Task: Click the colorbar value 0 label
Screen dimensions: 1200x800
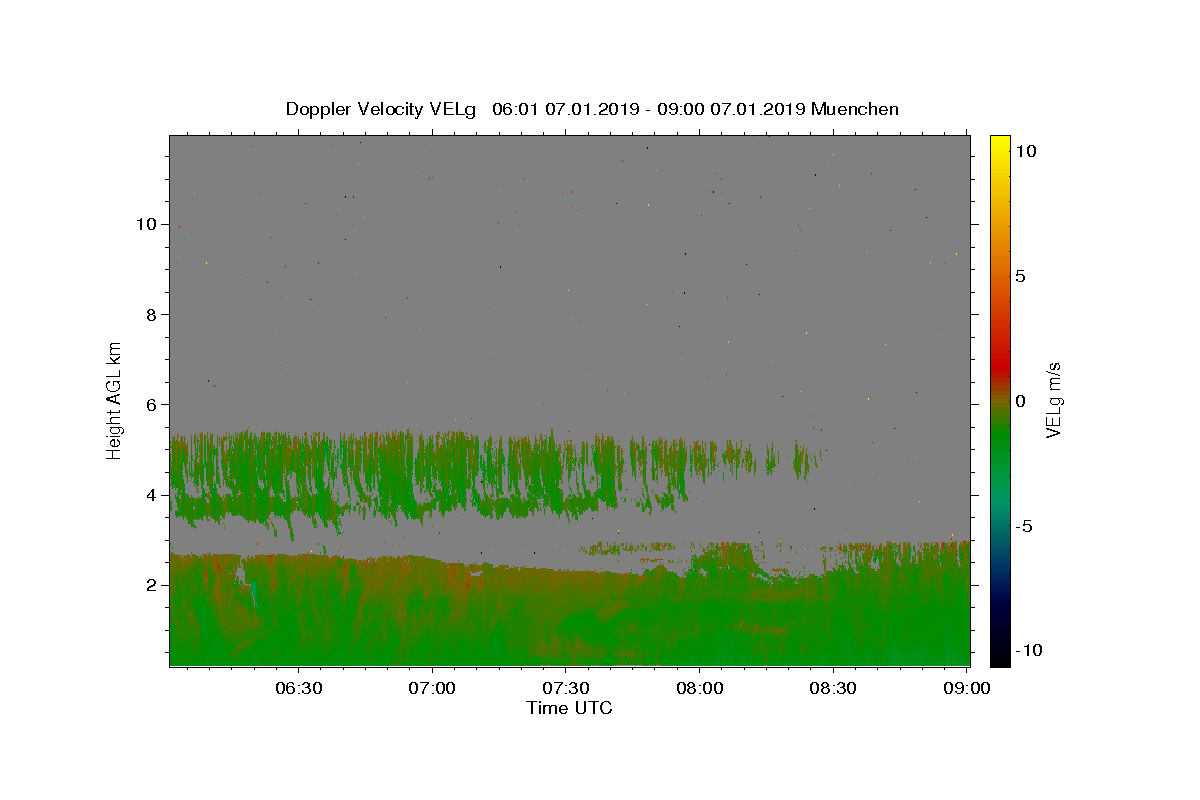Action: [x=1020, y=401]
